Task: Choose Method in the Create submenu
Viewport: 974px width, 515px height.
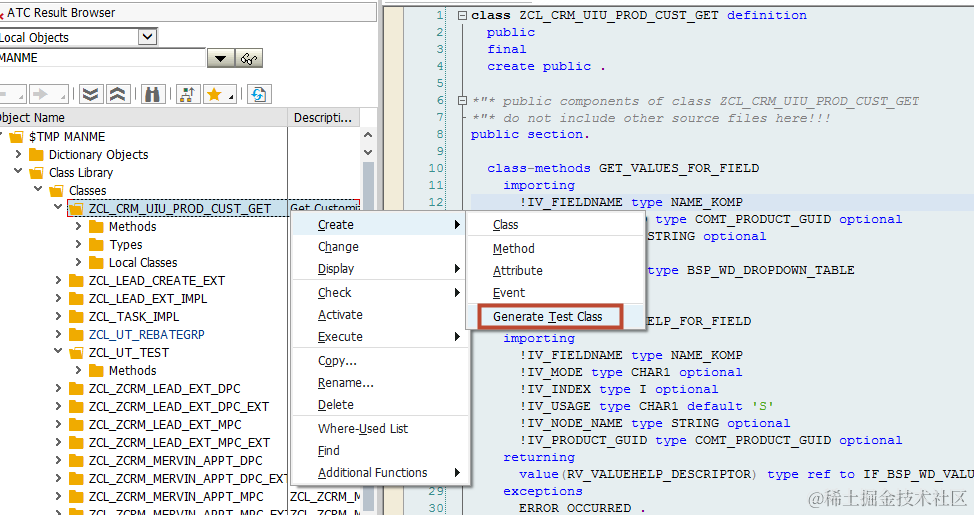Action: [x=556, y=248]
